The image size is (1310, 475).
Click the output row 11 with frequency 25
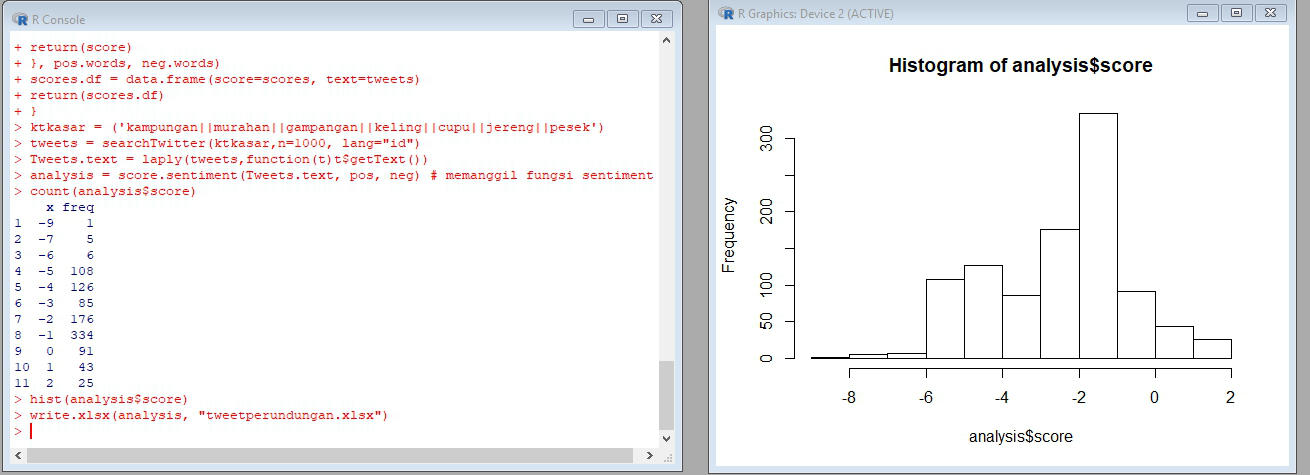pos(54,383)
